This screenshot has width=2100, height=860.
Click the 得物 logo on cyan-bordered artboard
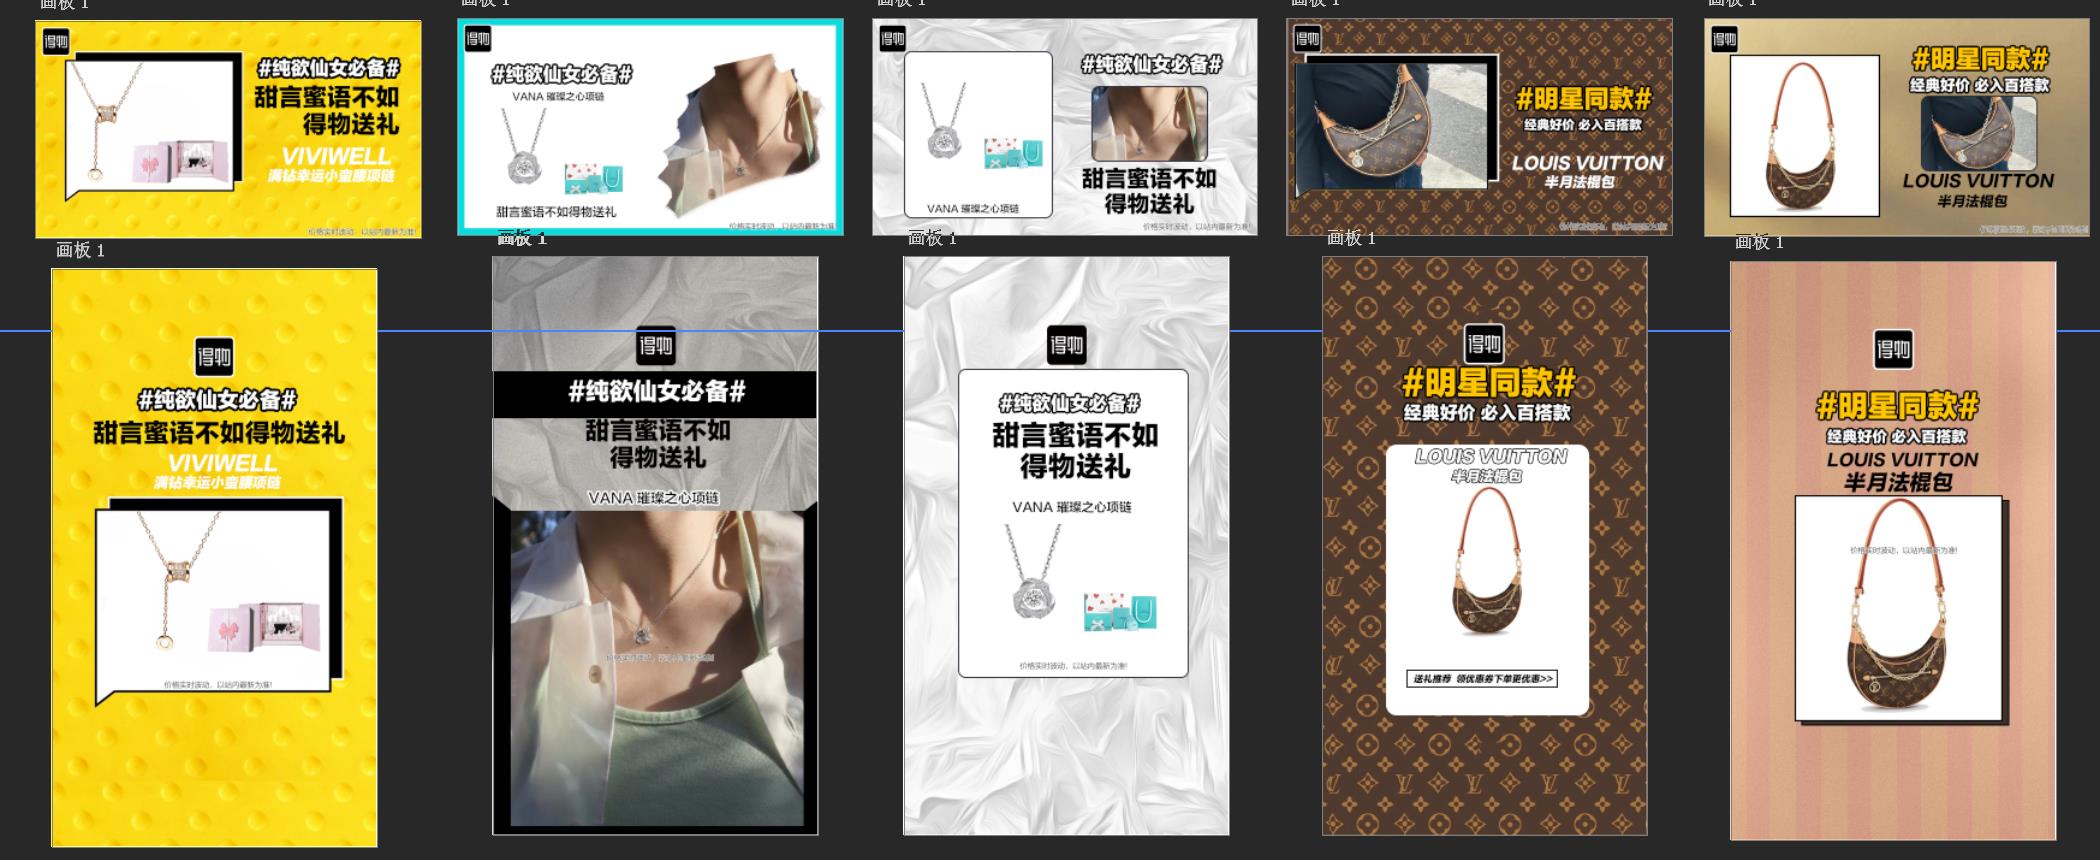478,39
